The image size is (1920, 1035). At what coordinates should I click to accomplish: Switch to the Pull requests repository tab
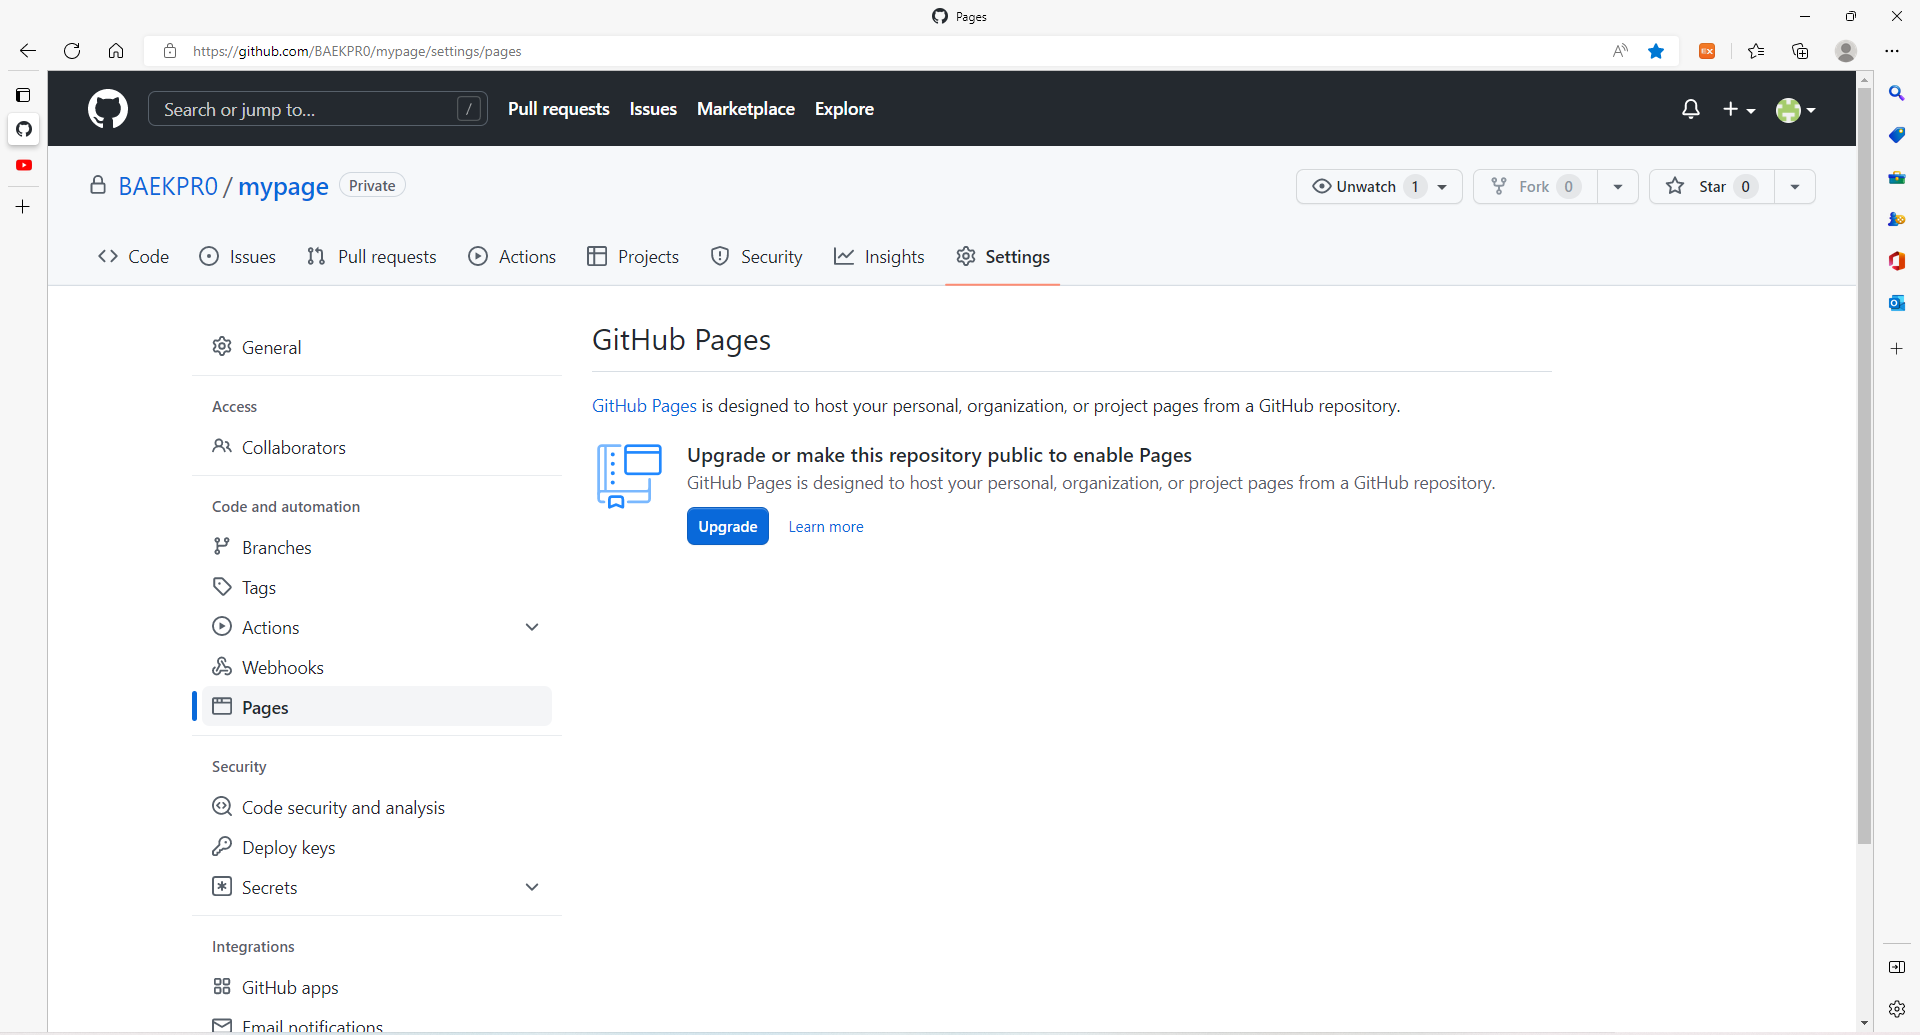coord(371,257)
